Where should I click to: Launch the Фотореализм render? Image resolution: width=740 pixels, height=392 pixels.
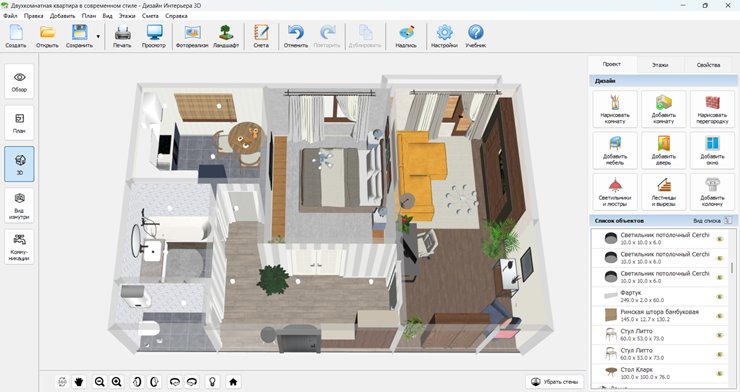click(x=192, y=36)
